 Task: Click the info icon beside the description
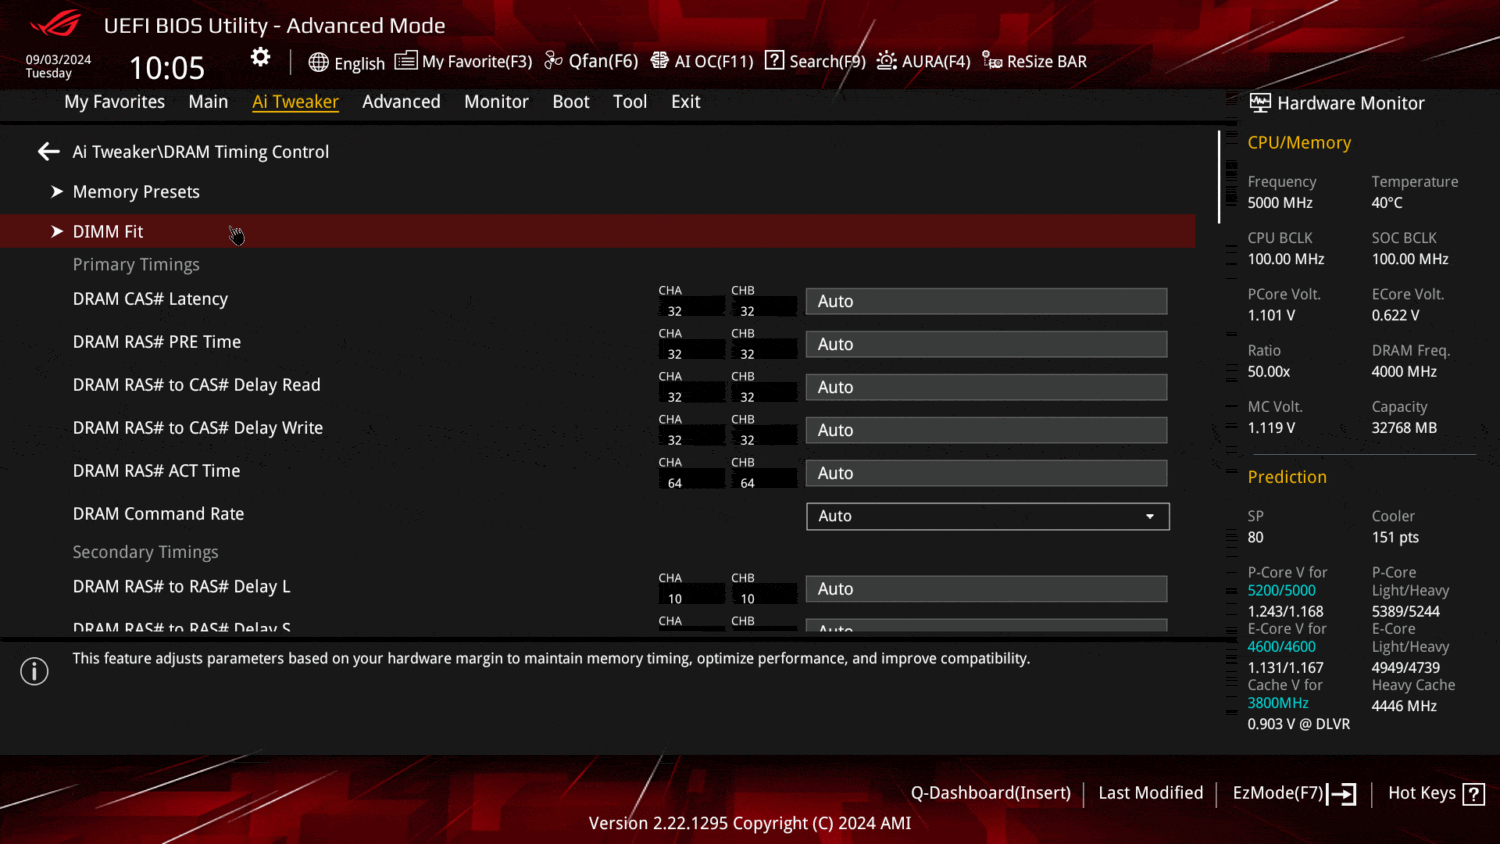click(34, 671)
